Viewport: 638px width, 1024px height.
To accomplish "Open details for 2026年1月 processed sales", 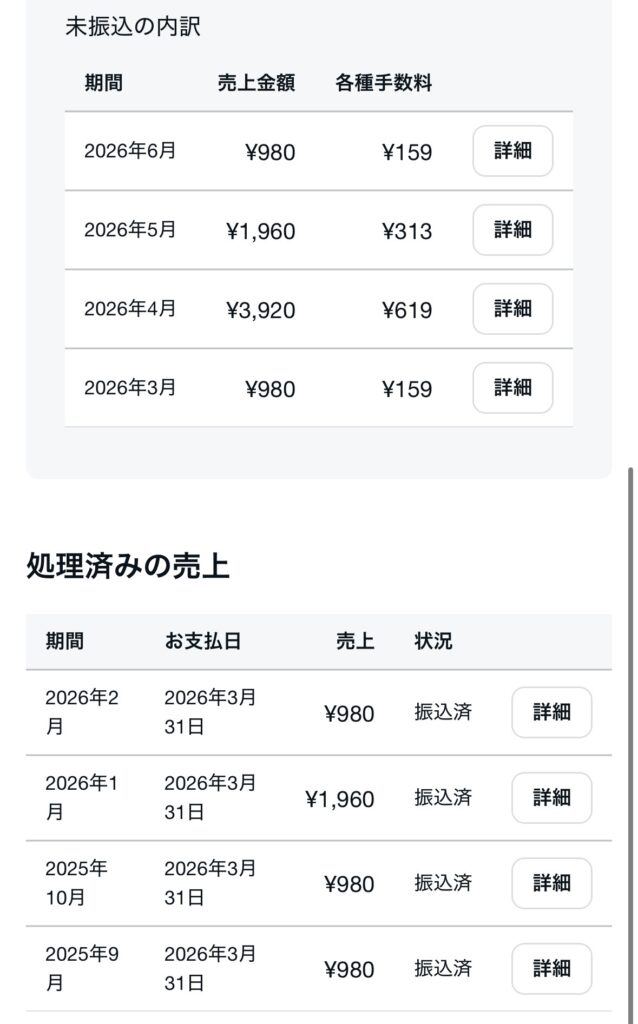I will click(552, 798).
